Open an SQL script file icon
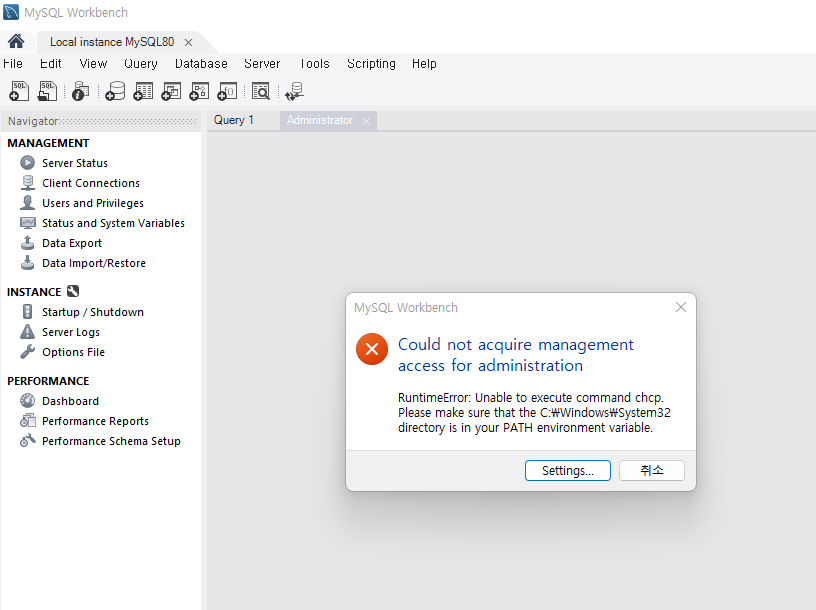 (x=47, y=91)
